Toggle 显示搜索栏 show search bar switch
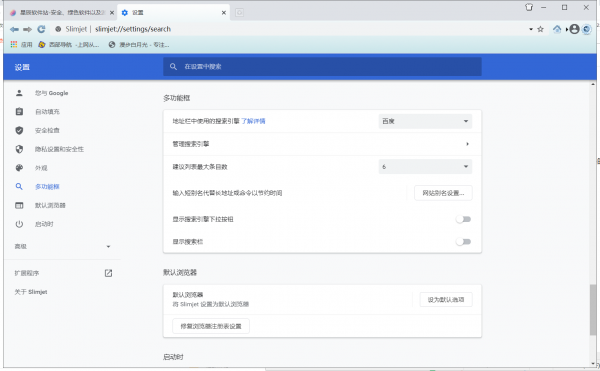The width and height of the screenshot is (600, 371). click(463, 242)
